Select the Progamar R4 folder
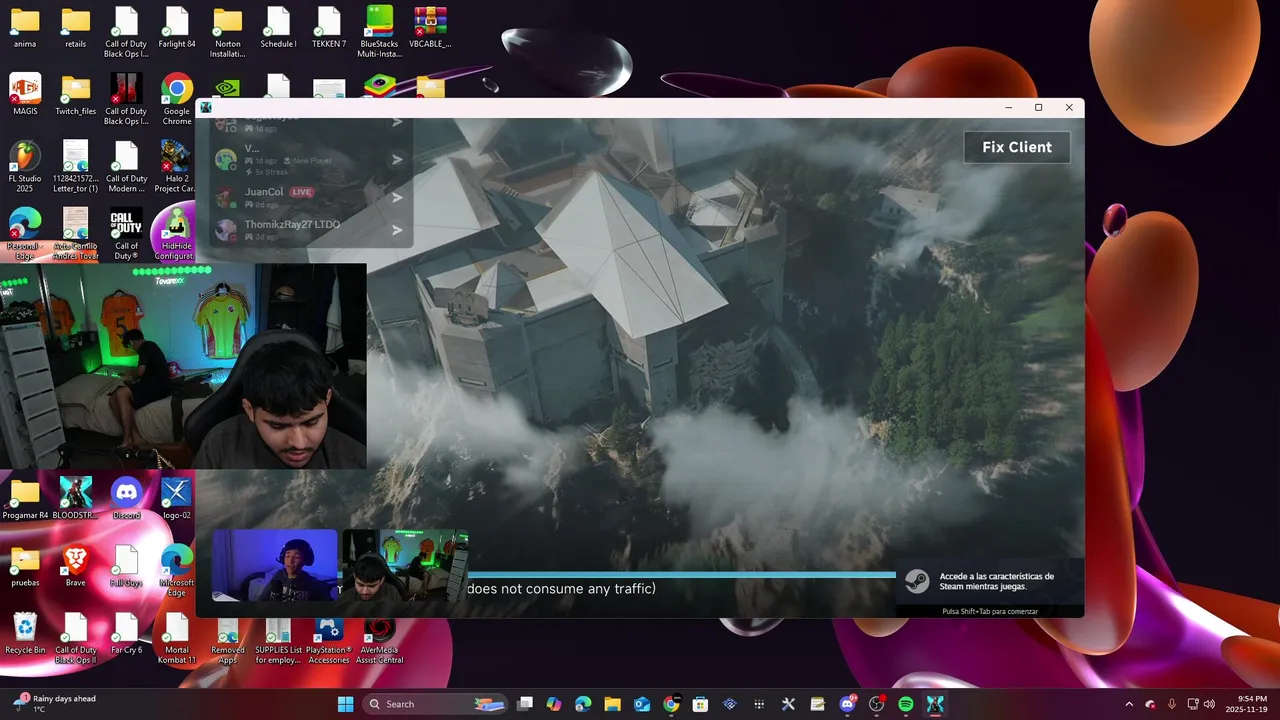The image size is (1280, 720). click(x=25, y=499)
